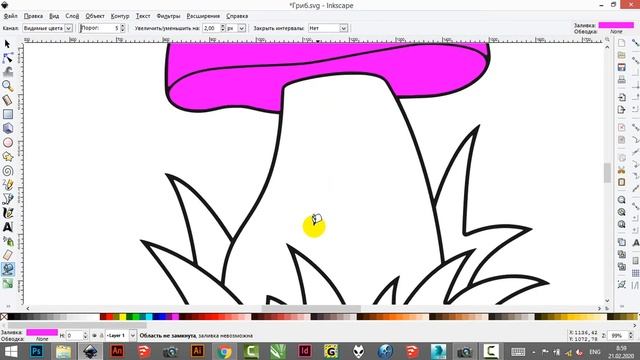
Task: Click Export icon in commands bar
Action: [x=621, y=110]
